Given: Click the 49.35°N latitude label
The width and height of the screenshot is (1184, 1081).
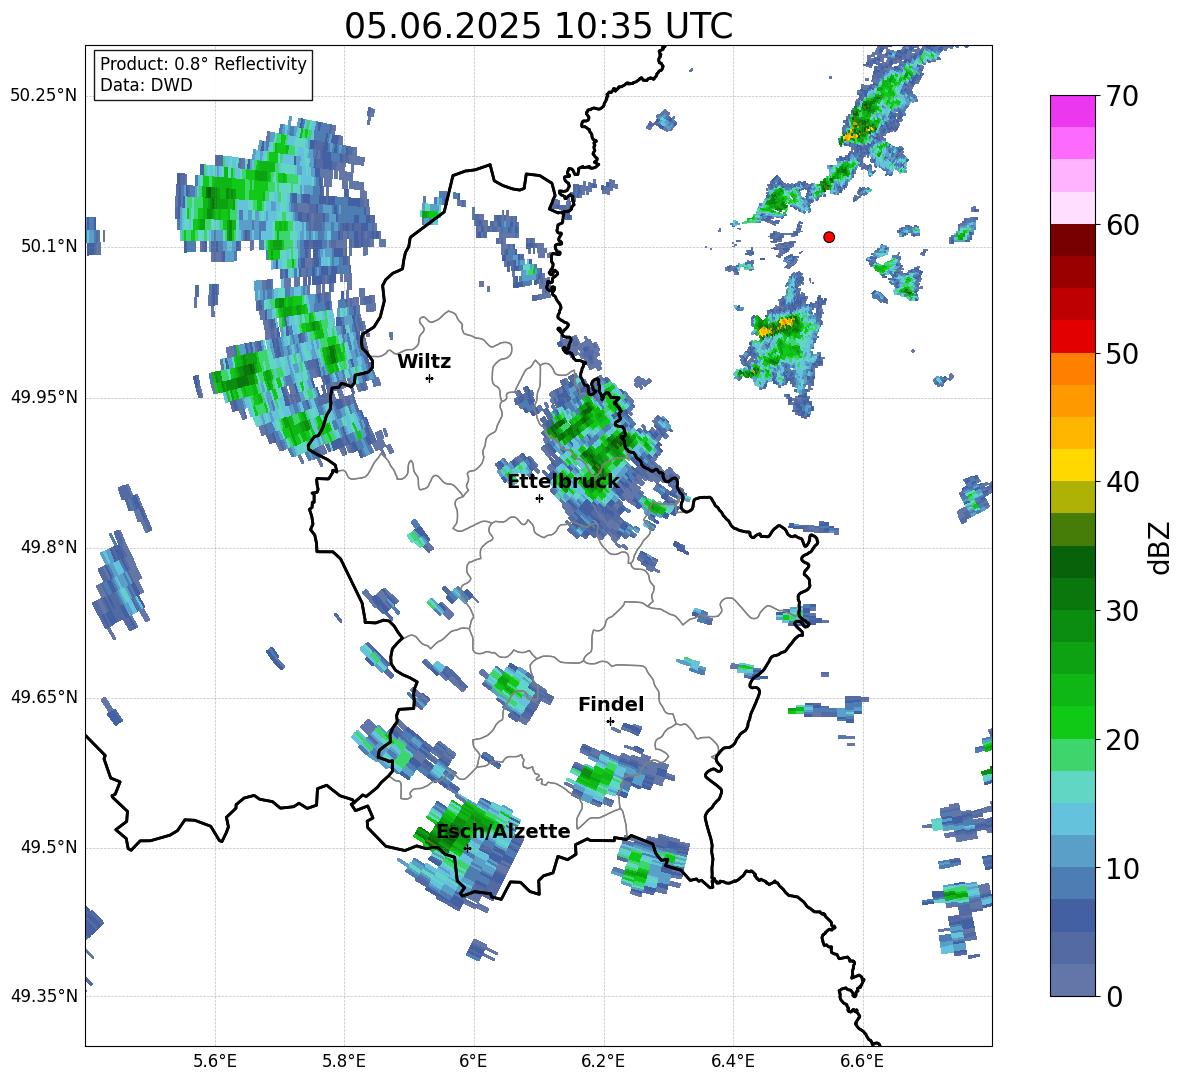Looking at the screenshot, I should tap(44, 996).
